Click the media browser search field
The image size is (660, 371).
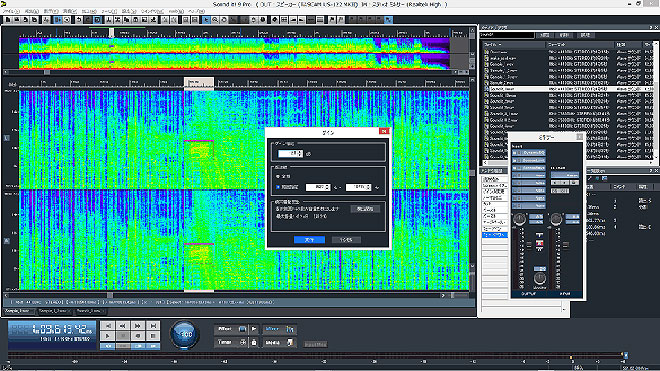507,35
